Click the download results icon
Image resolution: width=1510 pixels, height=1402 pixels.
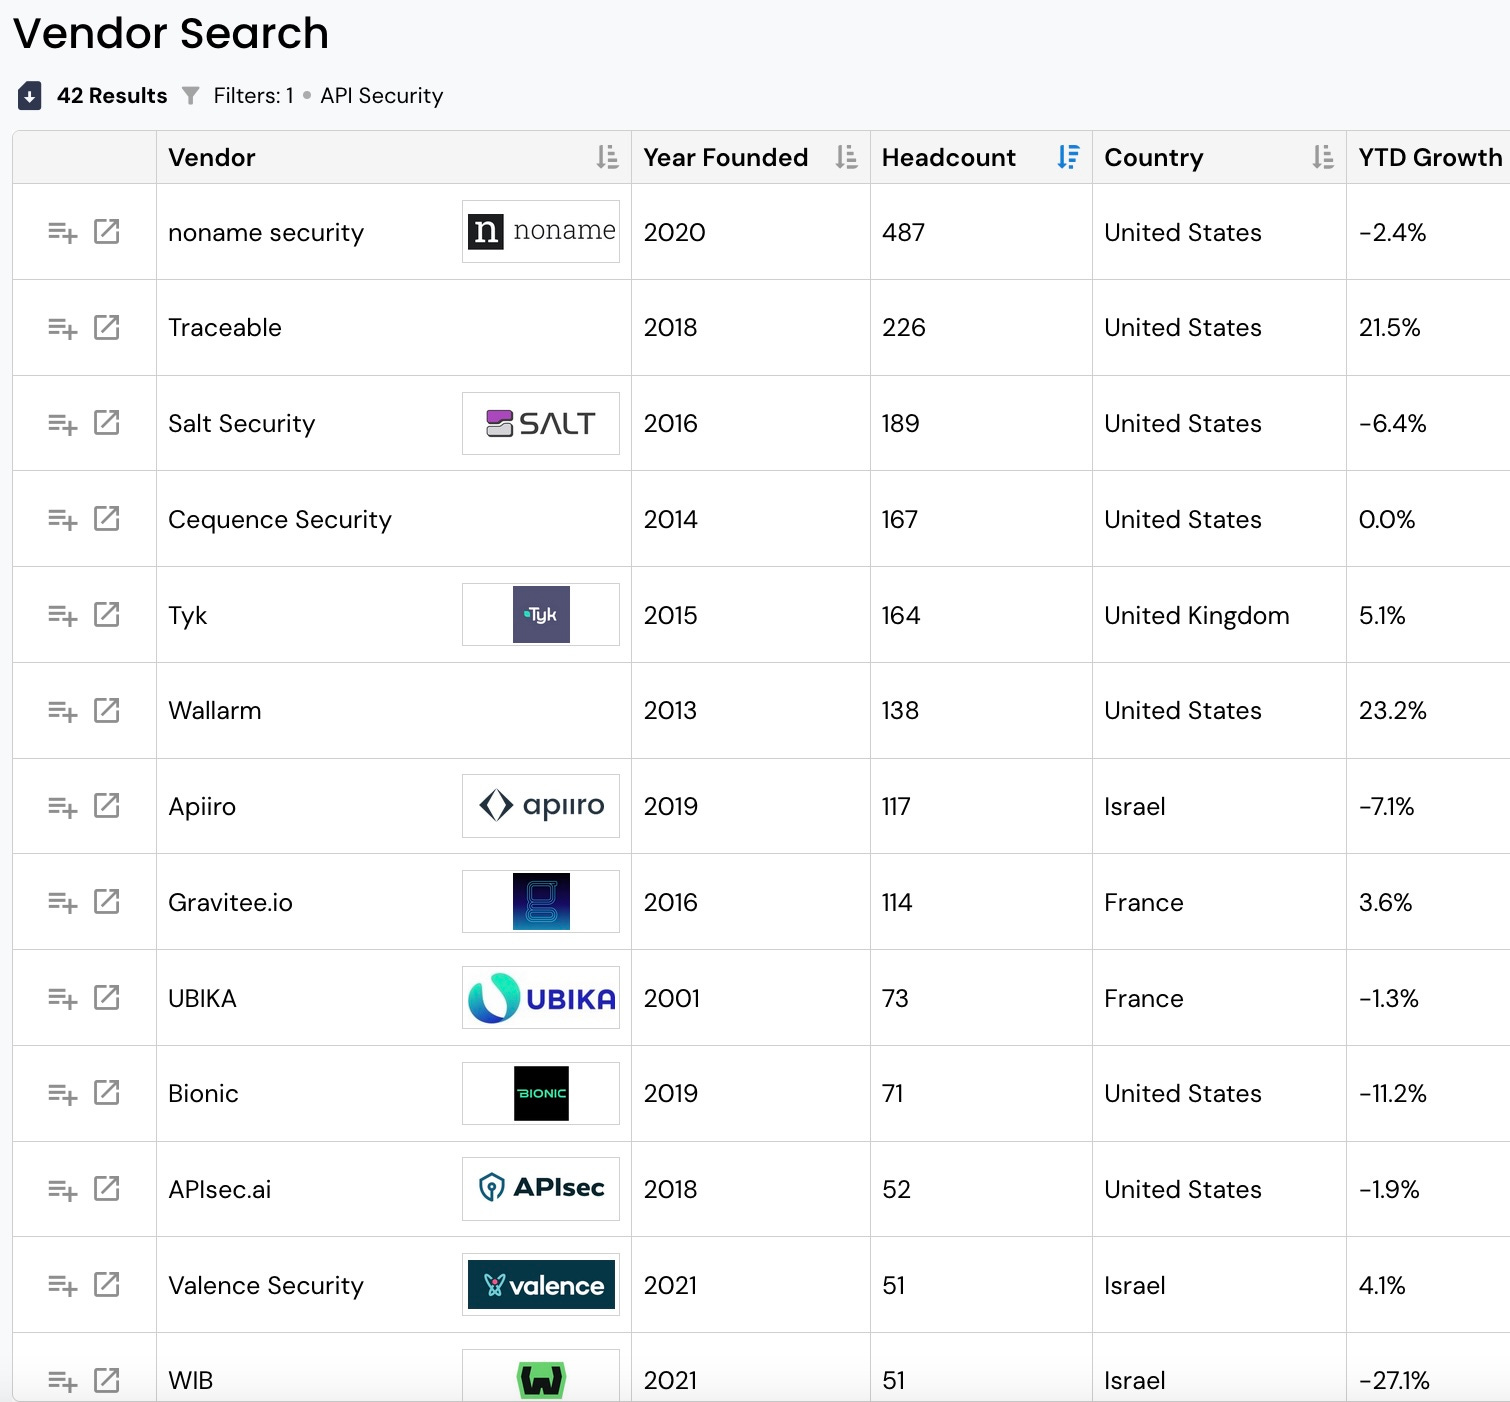tap(30, 96)
